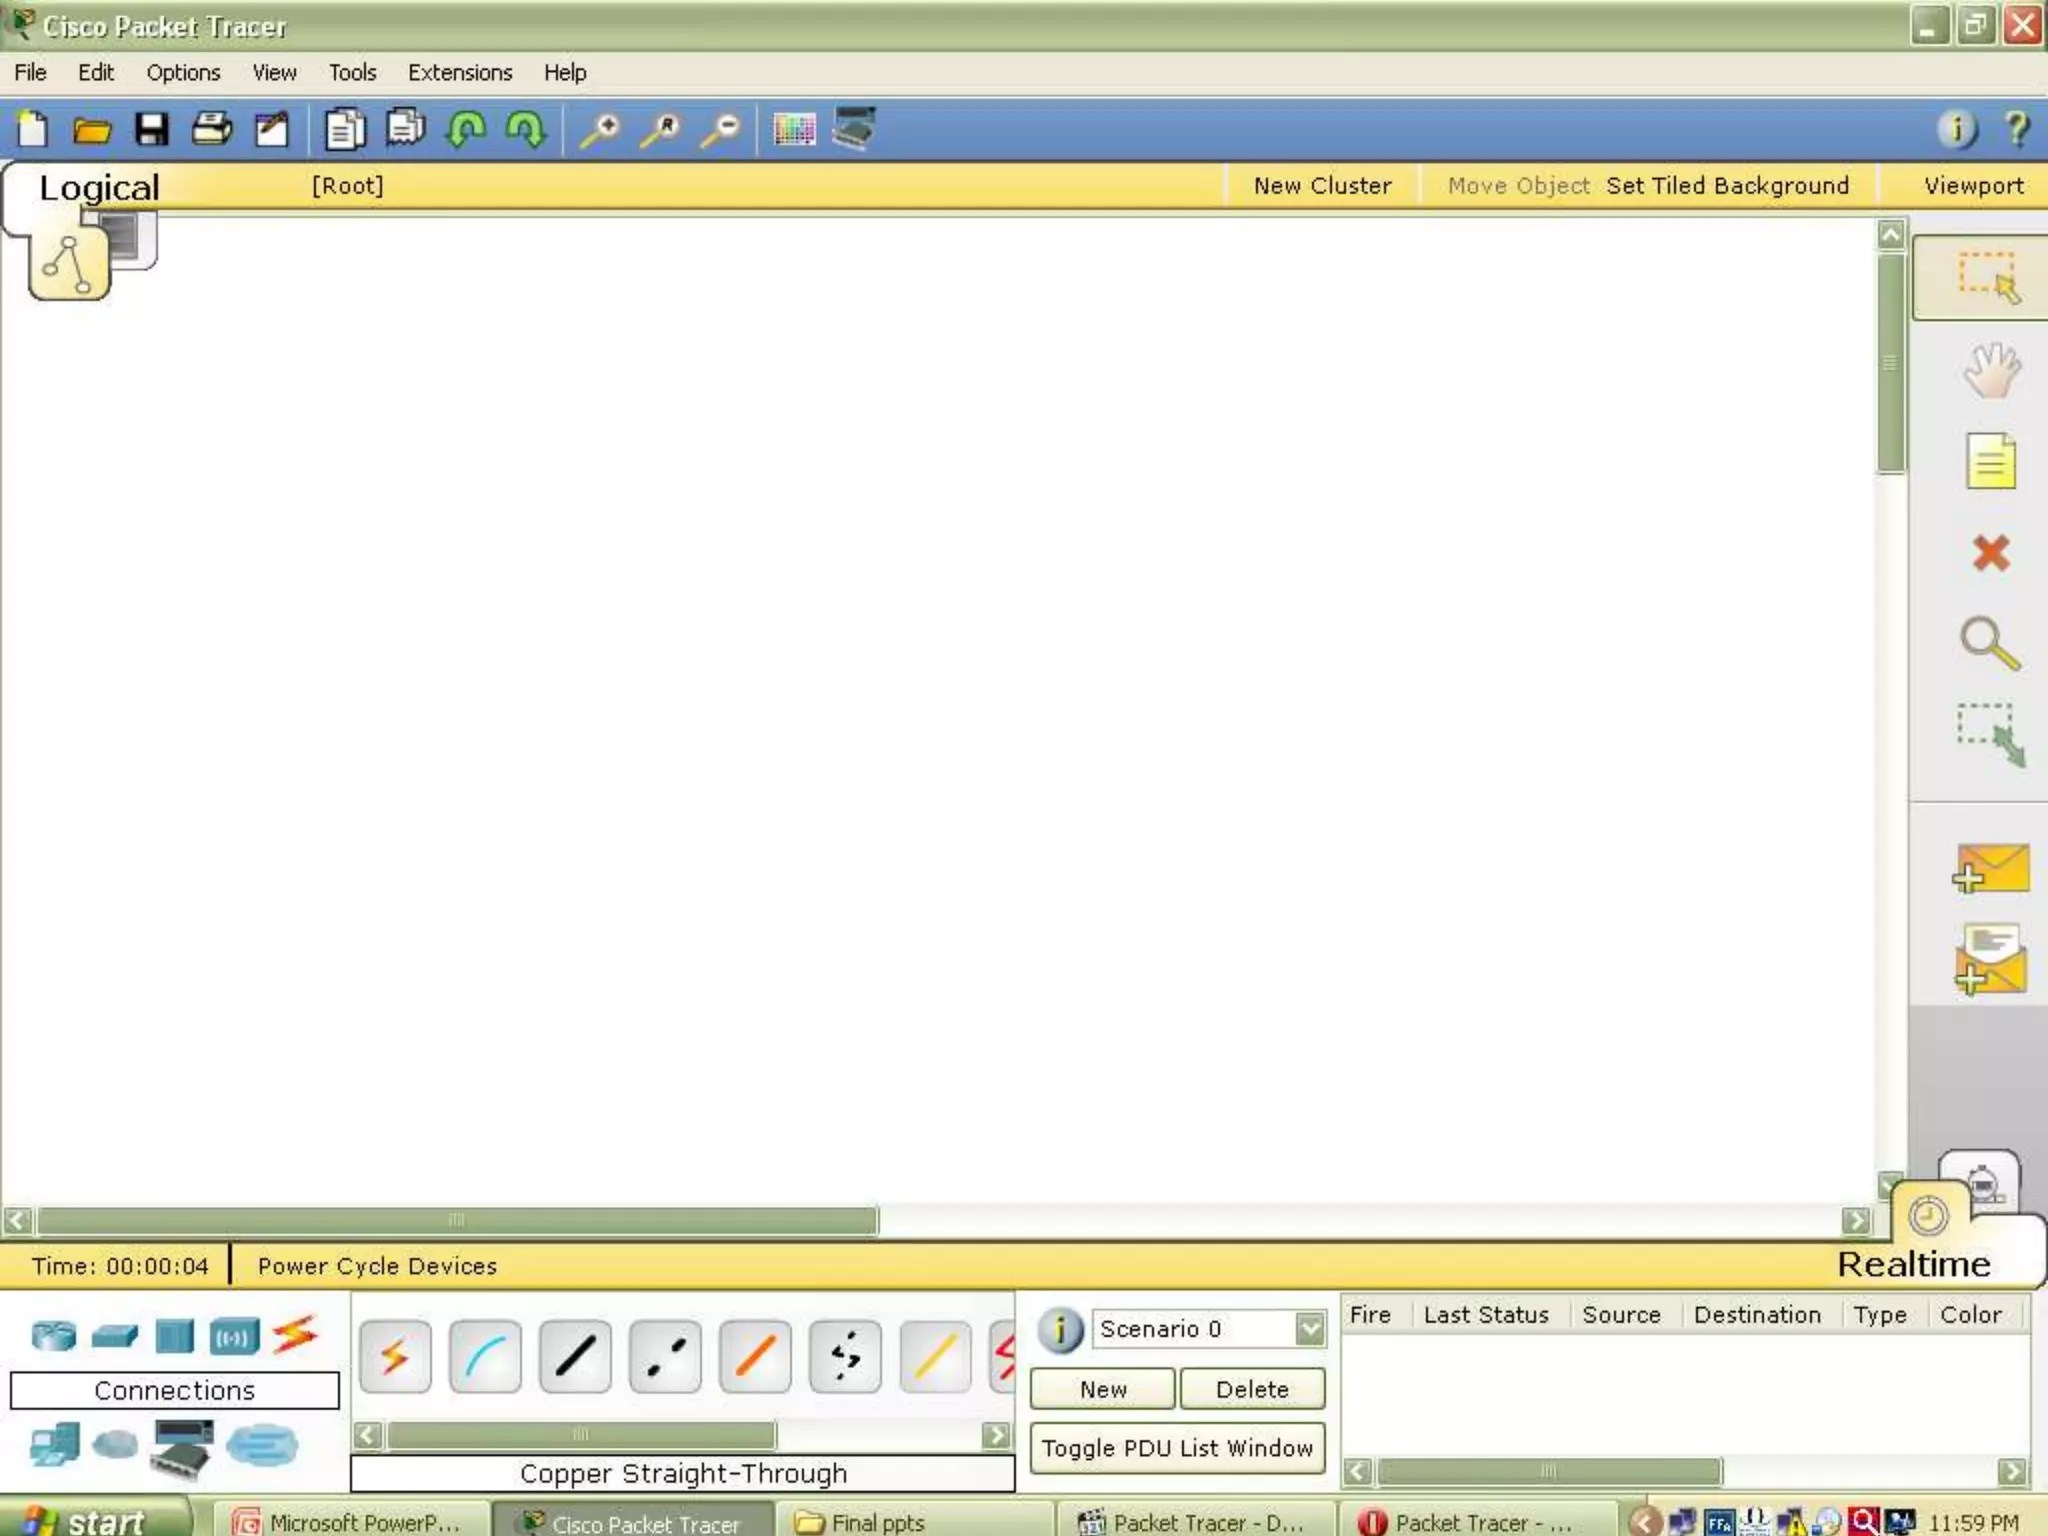Click the Add Simple PDU envelope
The width and height of the screenshot is (2048, 1536).
pyautogui.click(x=1990, y=868)
